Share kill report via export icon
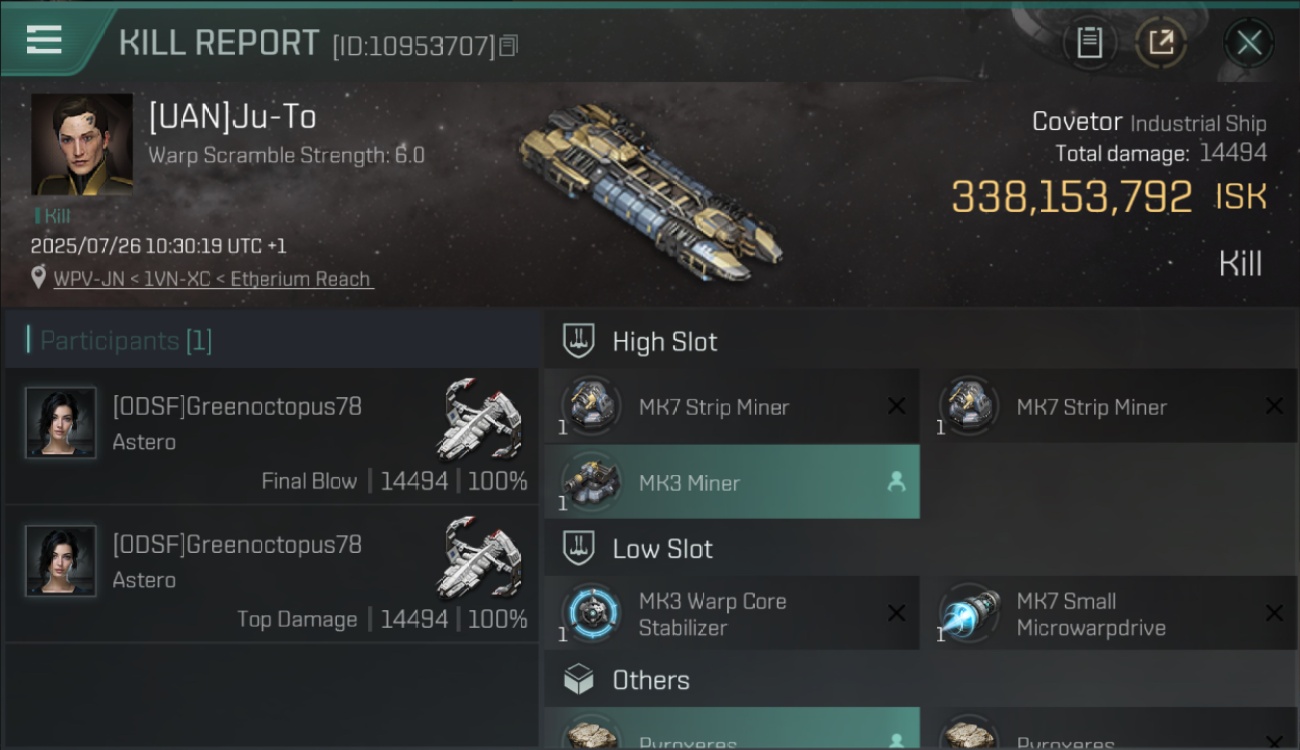Screen dimensions: 1300x750 click(x=1161, y=43)
